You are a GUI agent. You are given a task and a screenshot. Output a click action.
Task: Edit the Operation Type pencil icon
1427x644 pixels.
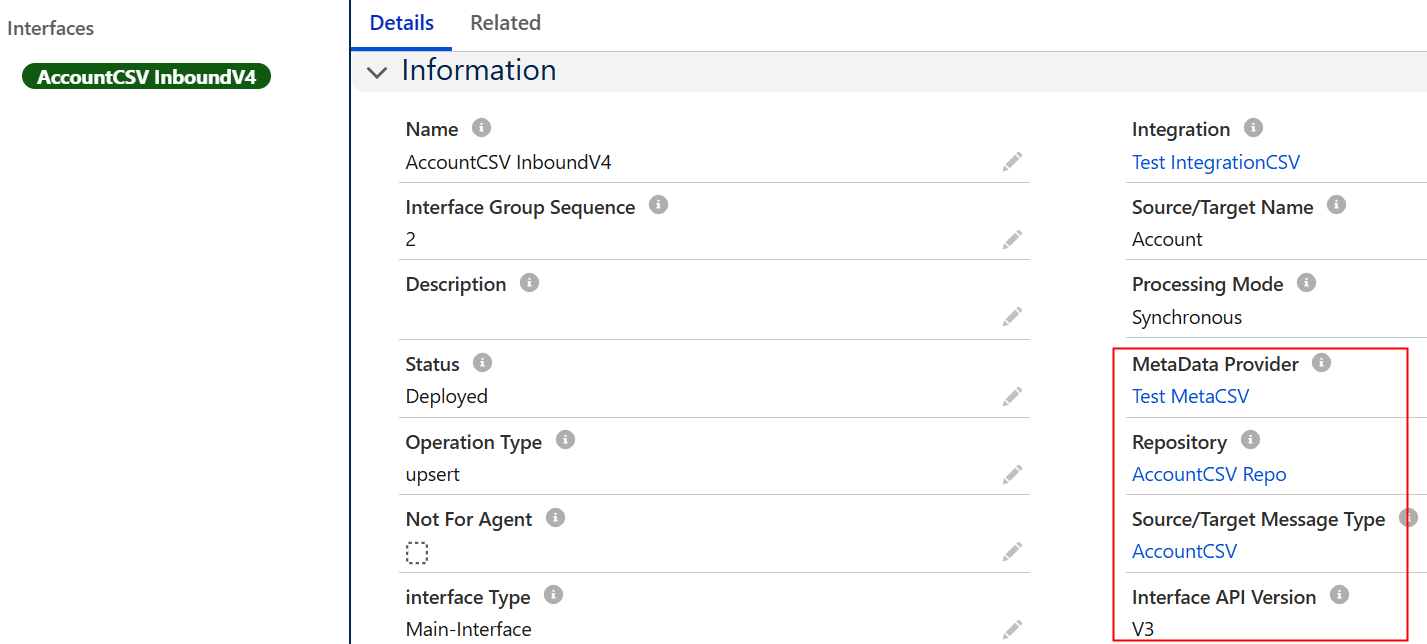(x=1013, y=474)
